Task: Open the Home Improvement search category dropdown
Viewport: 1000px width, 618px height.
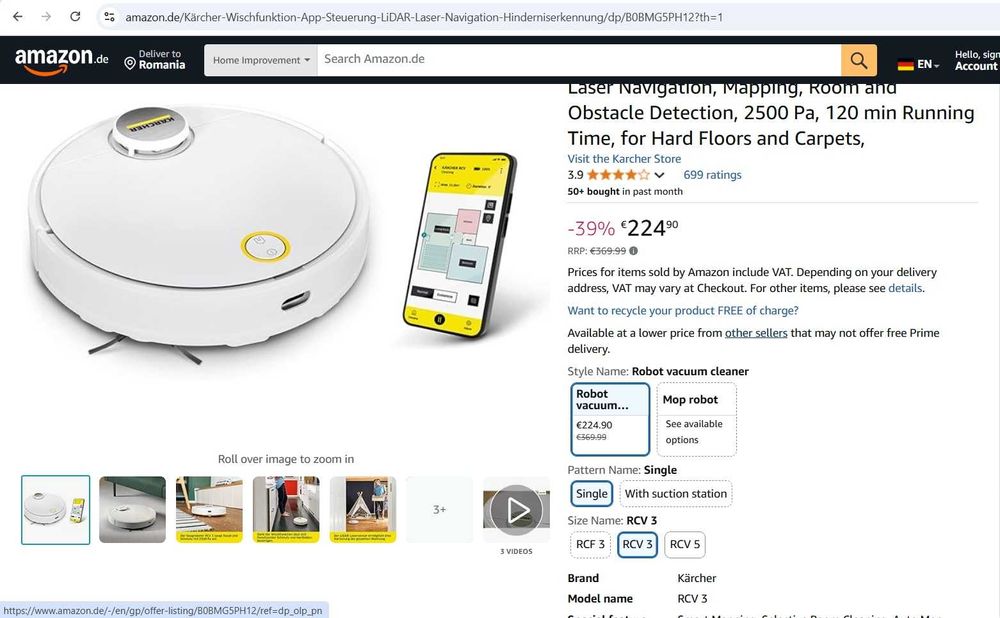Action: click(x=261, y=61)
